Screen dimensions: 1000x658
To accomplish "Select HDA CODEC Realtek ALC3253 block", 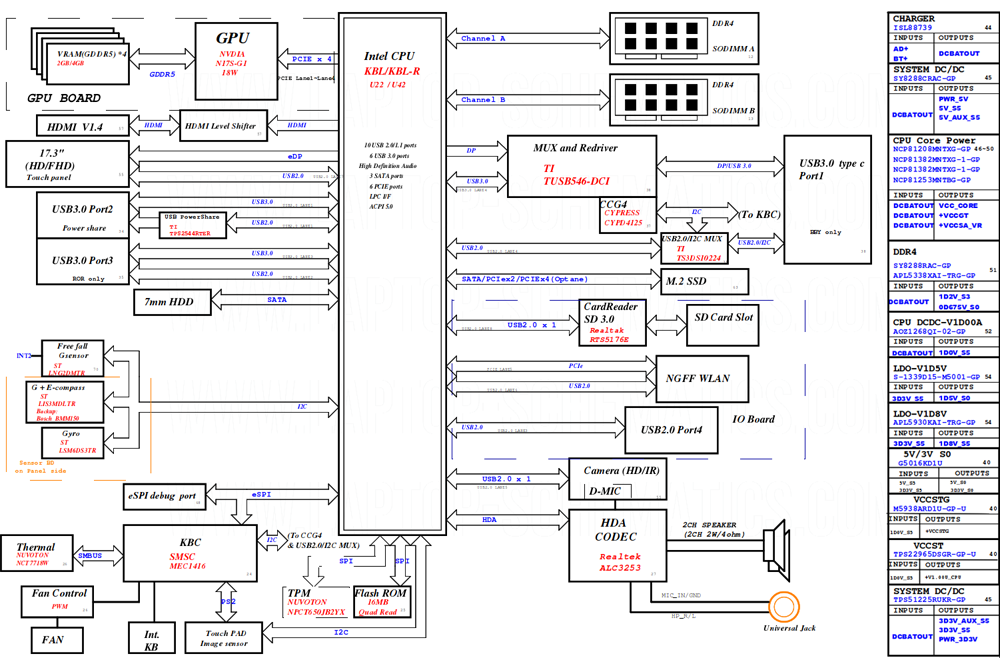I will click(x=617, y=546).
